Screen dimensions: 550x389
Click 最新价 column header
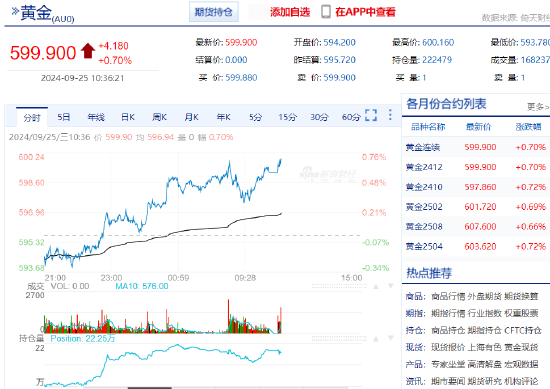pyautogui.click(x=478, y=127)
